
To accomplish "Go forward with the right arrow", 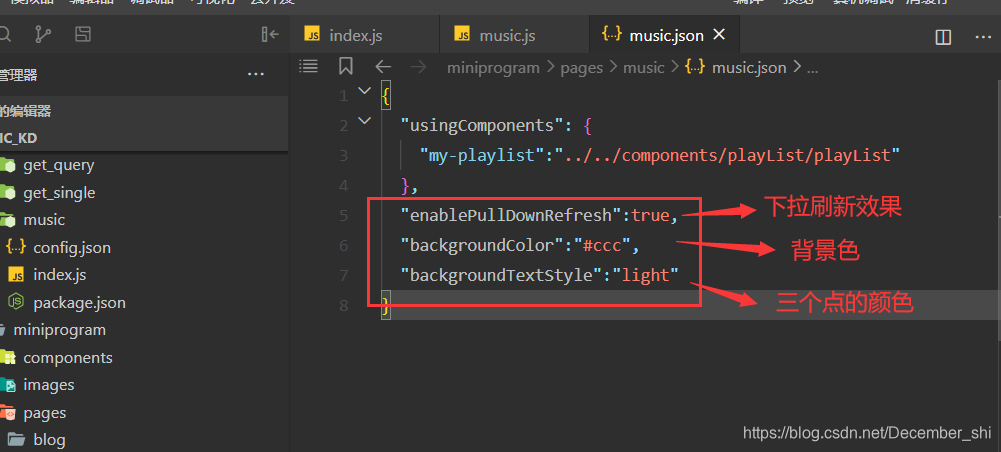I will coord(418,66).
